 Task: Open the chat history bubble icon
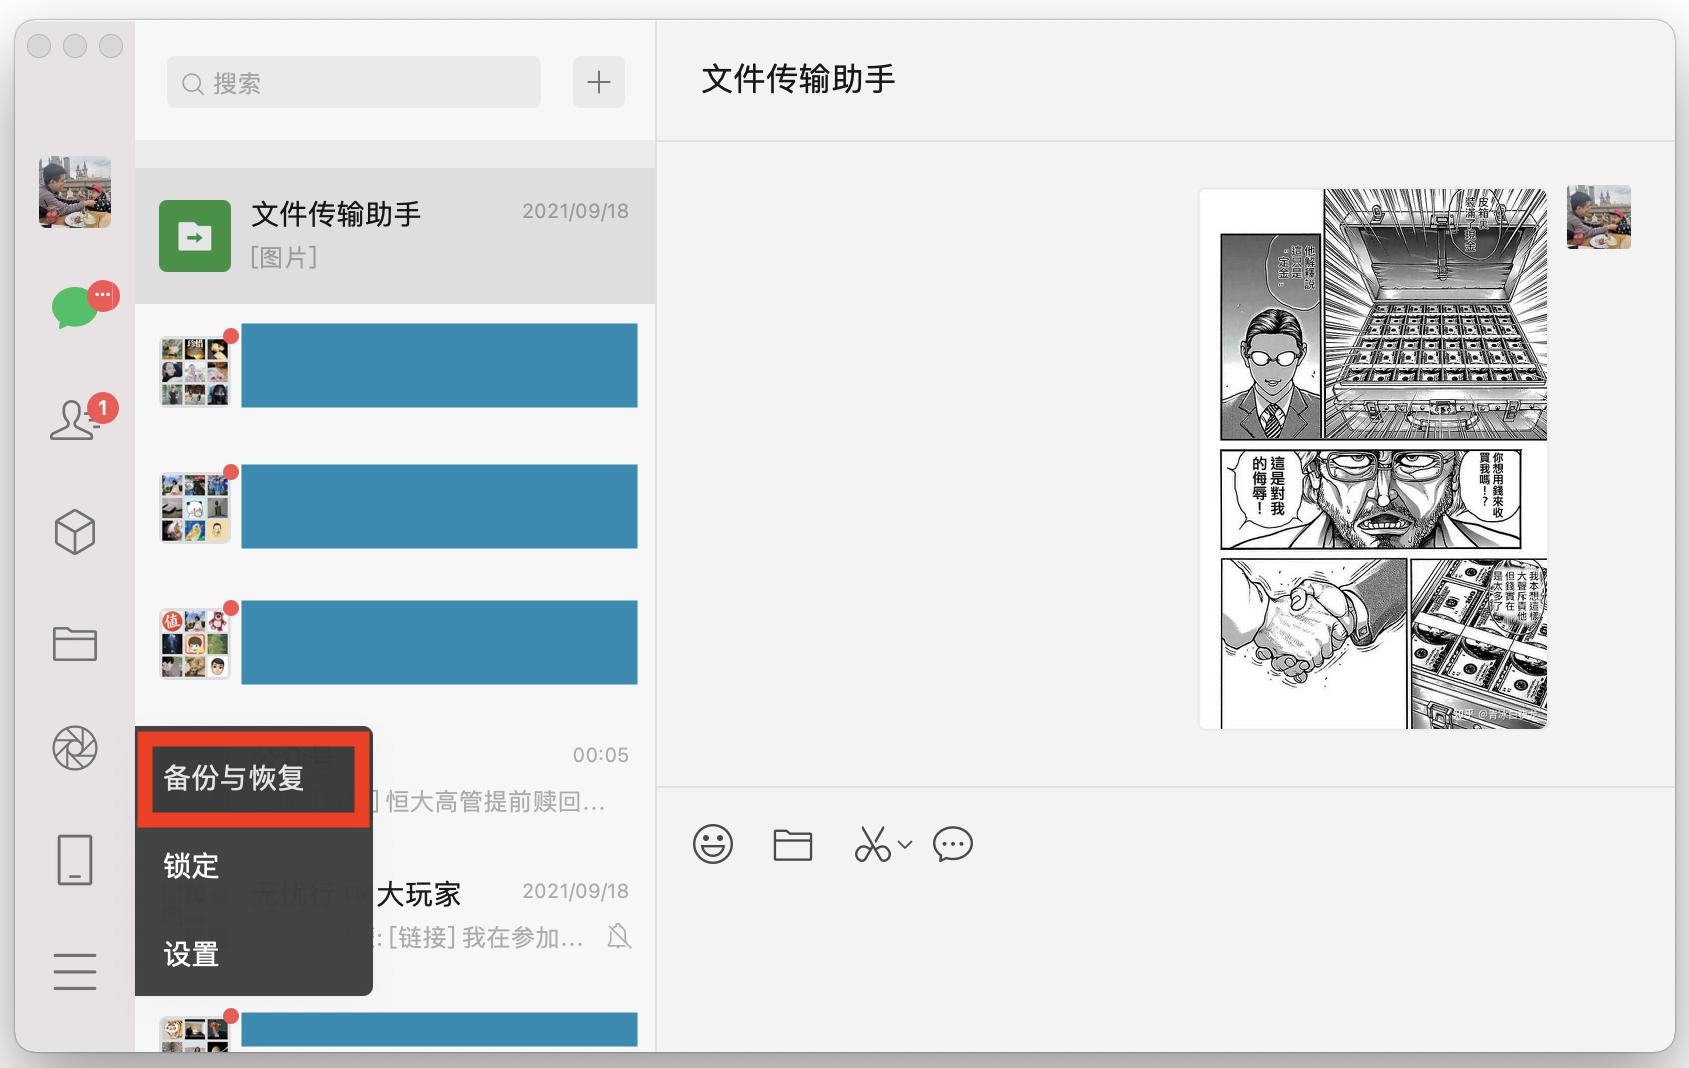[x=952, y=845]
